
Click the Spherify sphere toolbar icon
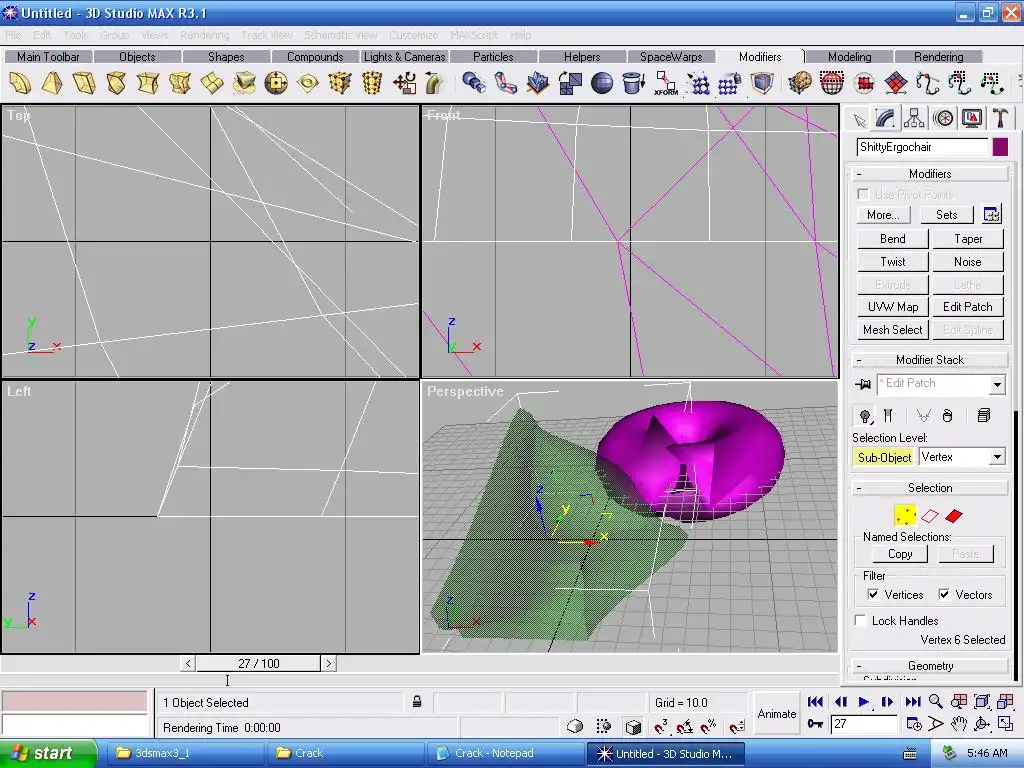pos(601,84)
